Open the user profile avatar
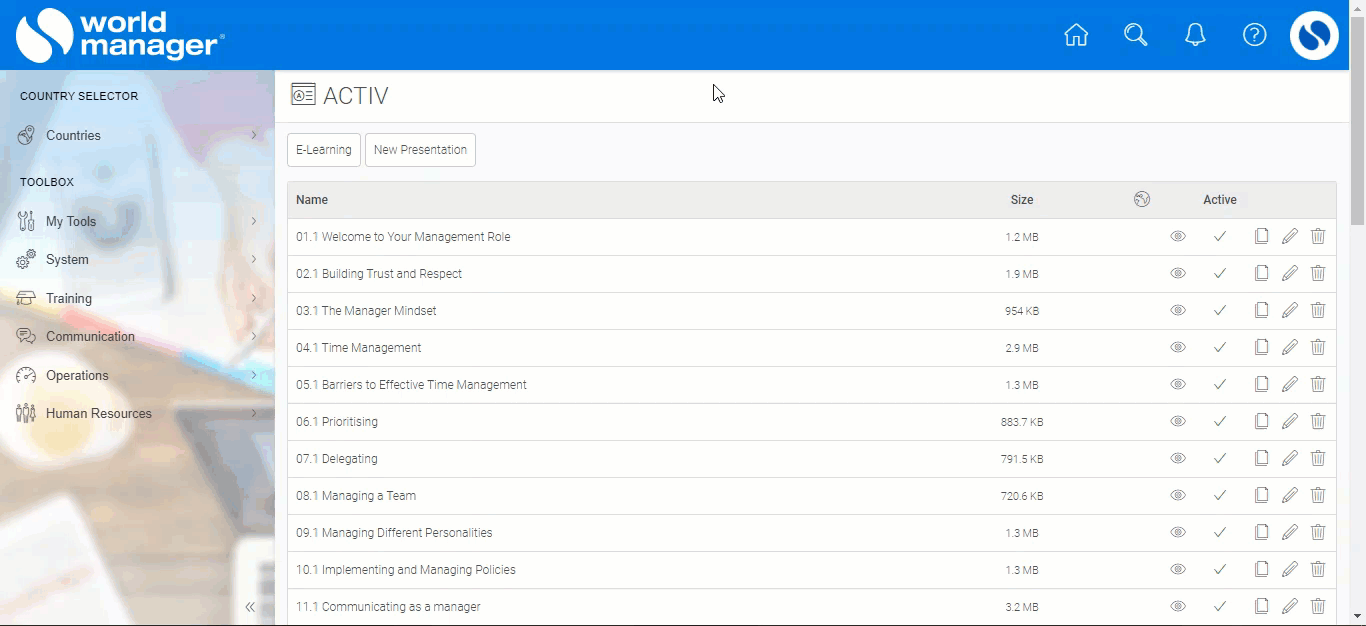Image resolution: width=1366 pixels, height=626 pixels. click(x=1314, y=36)
